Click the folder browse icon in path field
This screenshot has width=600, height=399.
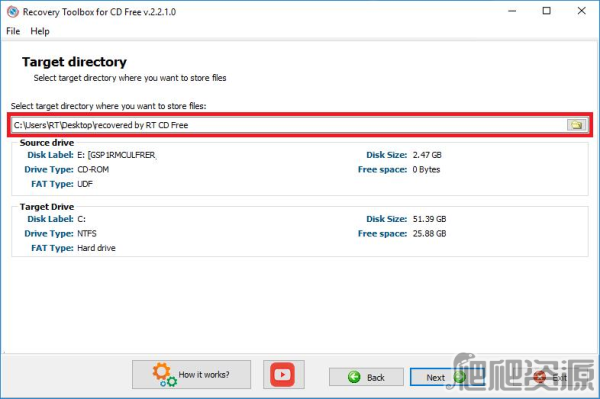coord(577,125)
